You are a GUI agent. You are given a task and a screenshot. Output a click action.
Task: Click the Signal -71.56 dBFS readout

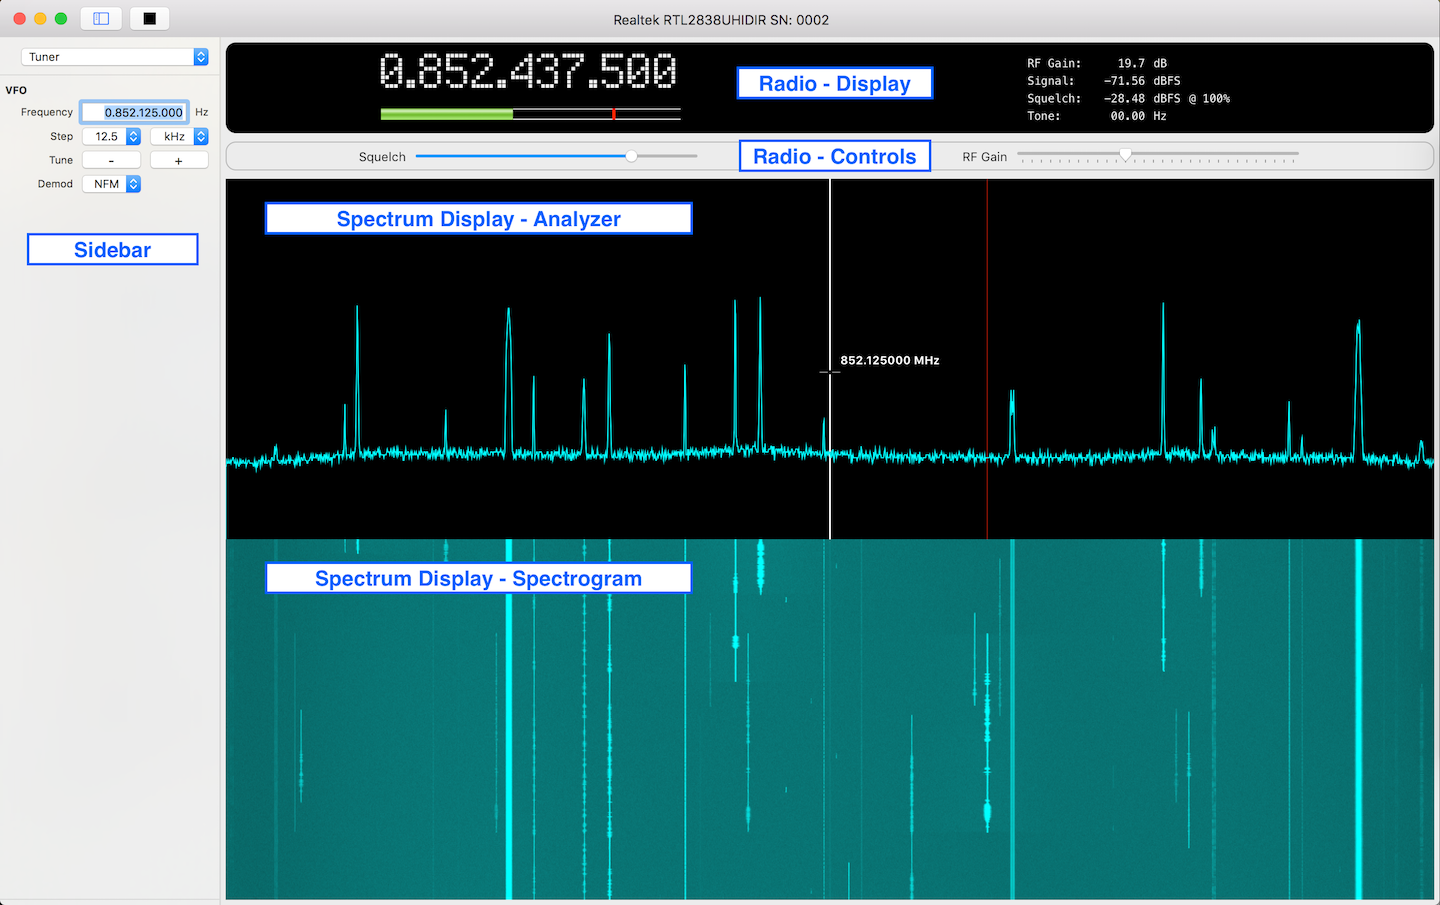(x=1104, y=81)
